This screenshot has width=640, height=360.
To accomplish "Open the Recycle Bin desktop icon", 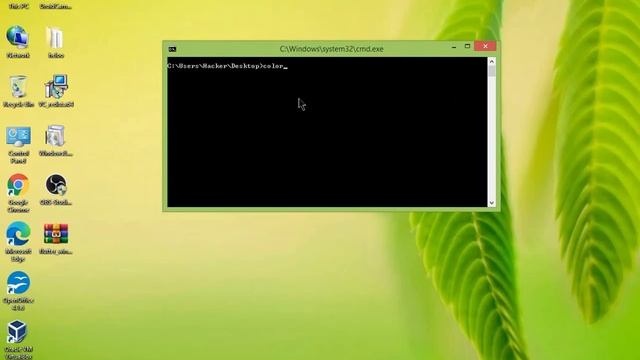I will pos(18,91).
